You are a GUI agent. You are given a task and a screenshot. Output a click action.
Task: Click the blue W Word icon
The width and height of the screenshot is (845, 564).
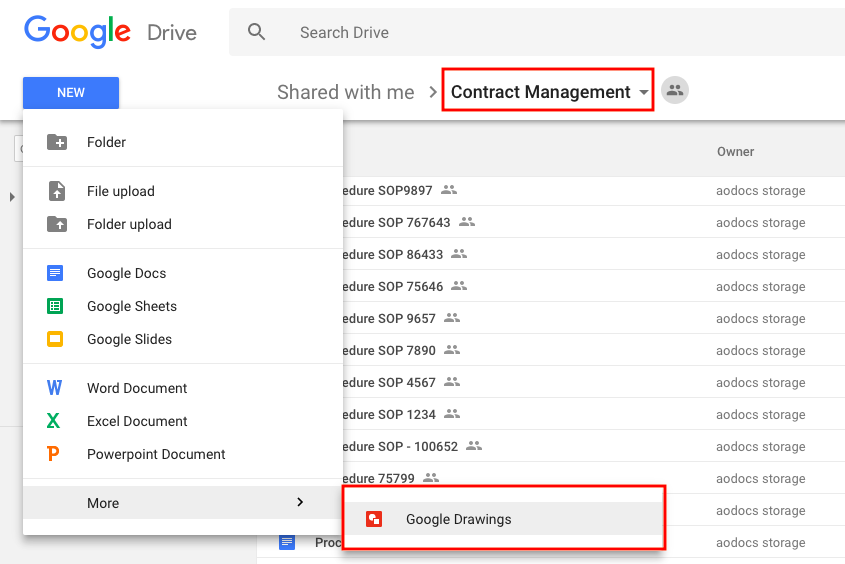54,388
